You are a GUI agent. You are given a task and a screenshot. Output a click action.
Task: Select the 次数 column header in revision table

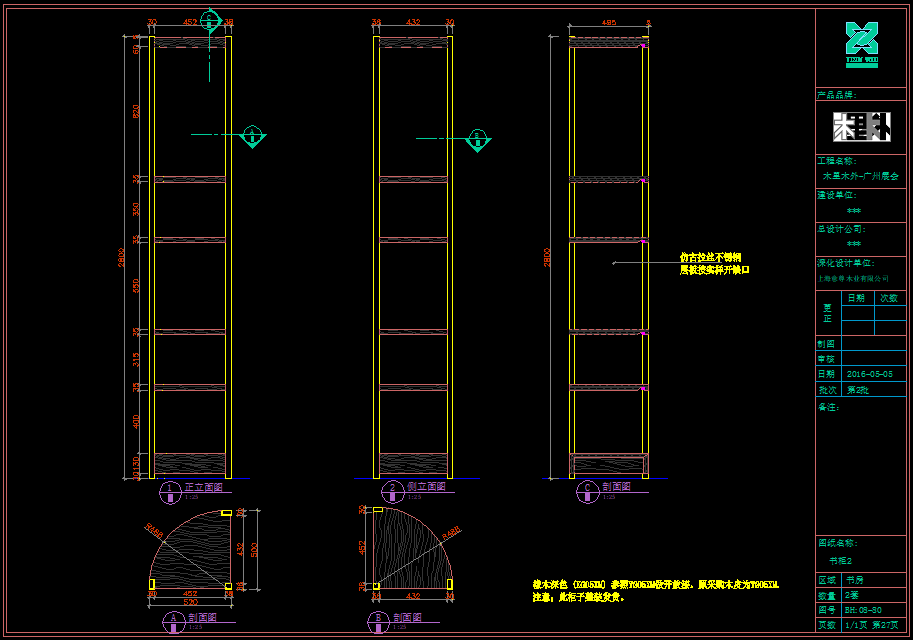pyautogui.click(x=889, y=298)
